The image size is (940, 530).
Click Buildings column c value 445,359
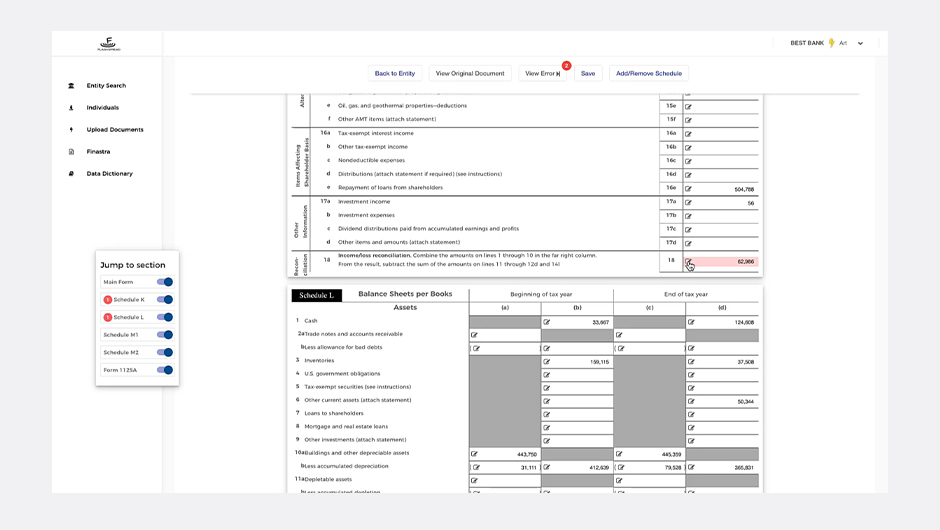(x=671, y=454)
